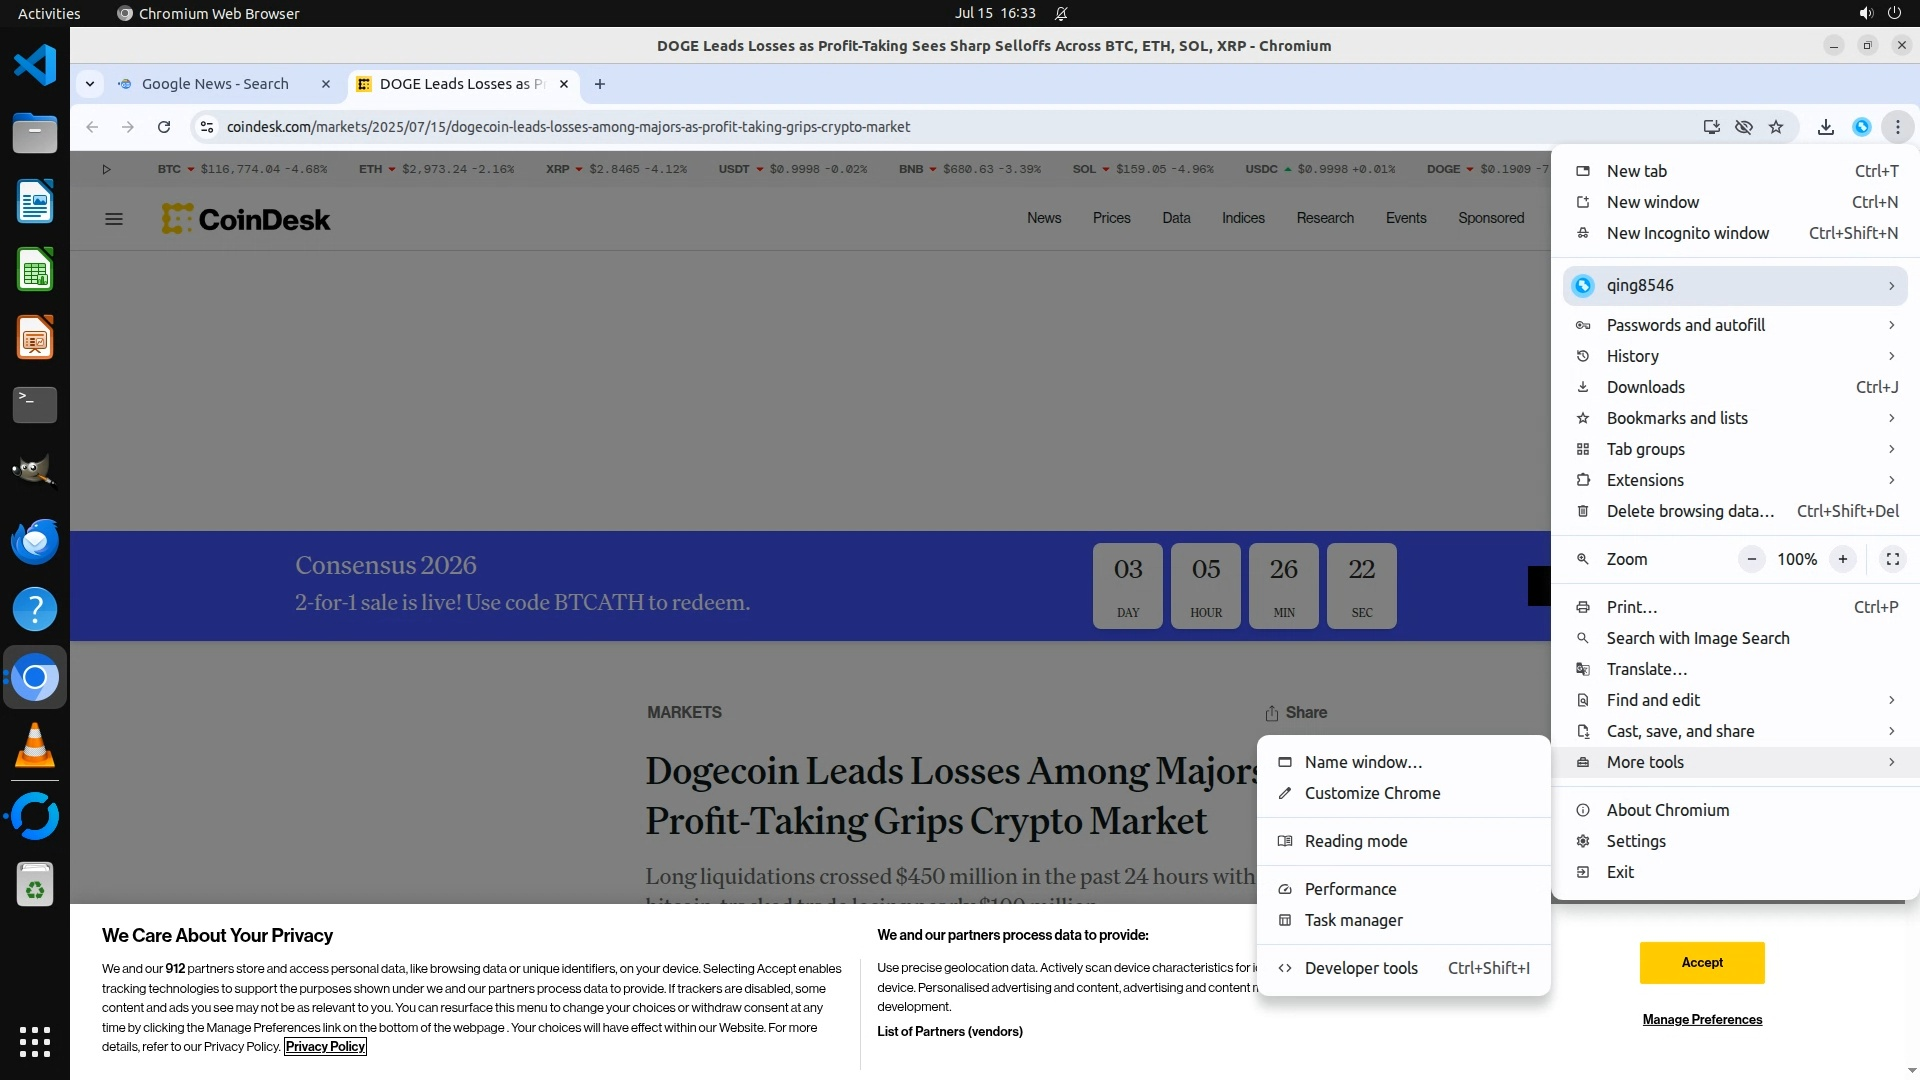Click view site information icon
1920x1080 pixels.
pyautogui.click(x=207, y=127)
